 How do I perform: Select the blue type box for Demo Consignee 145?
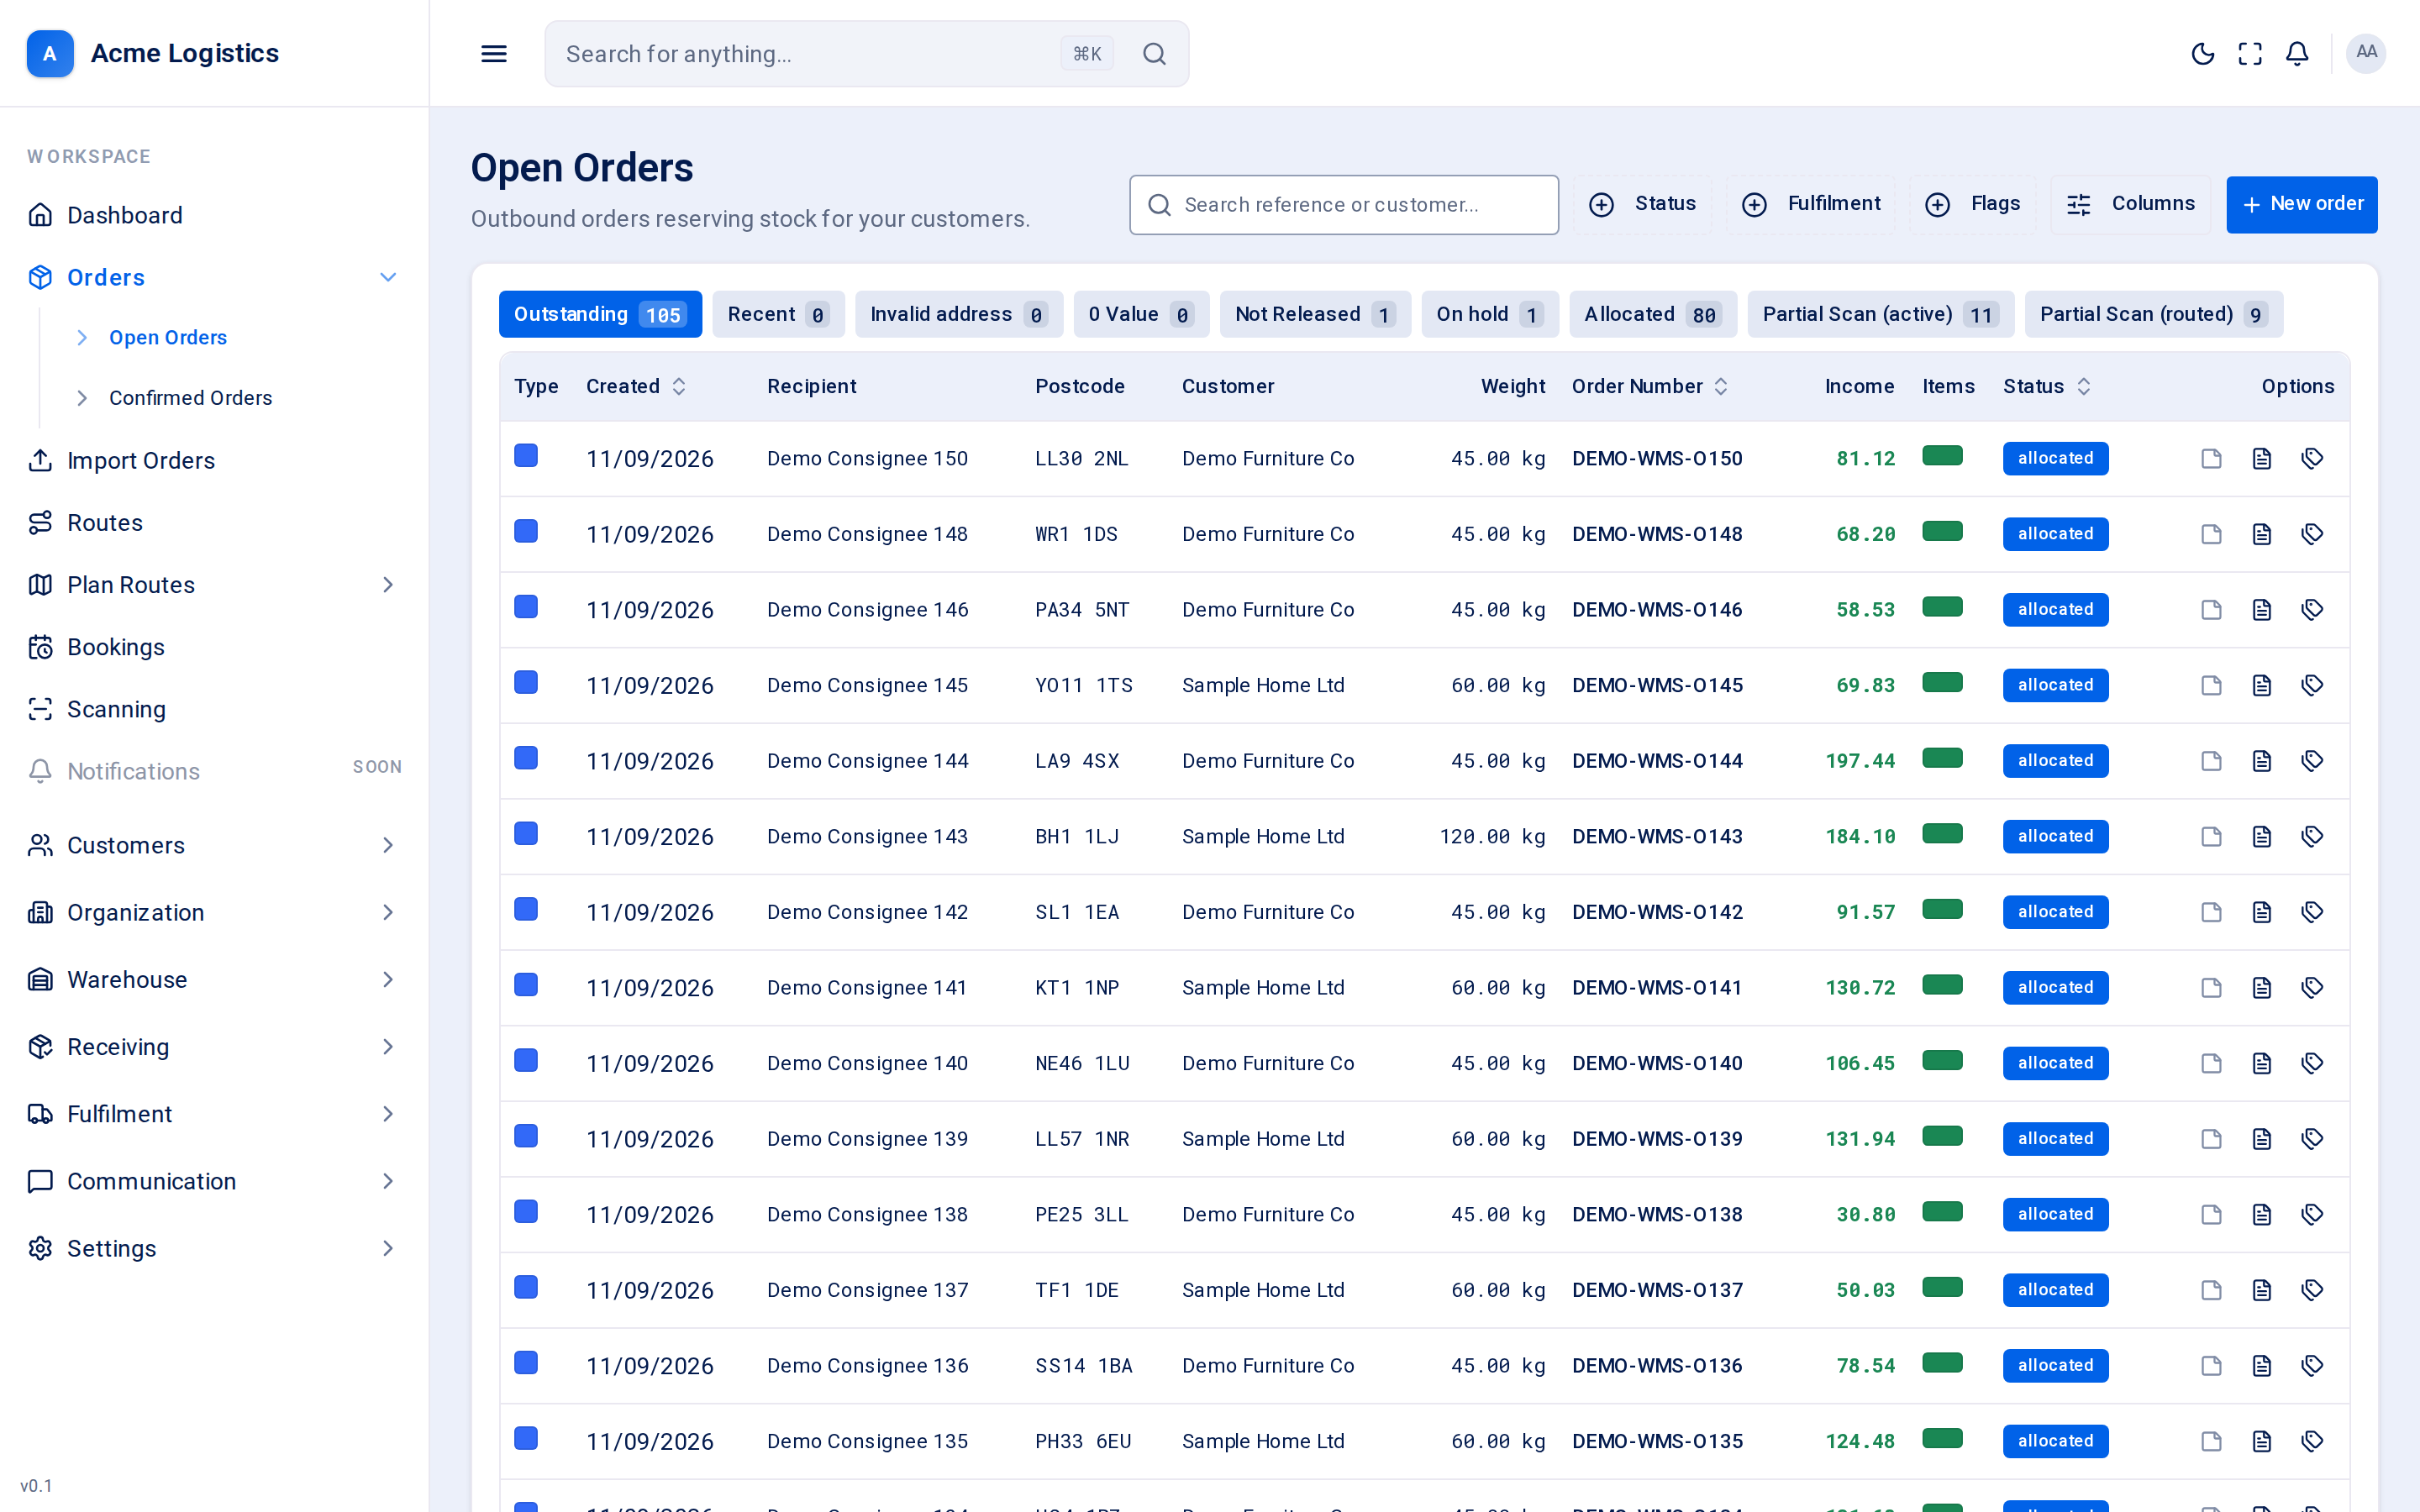pyautogui.click(x=526, y=683)
